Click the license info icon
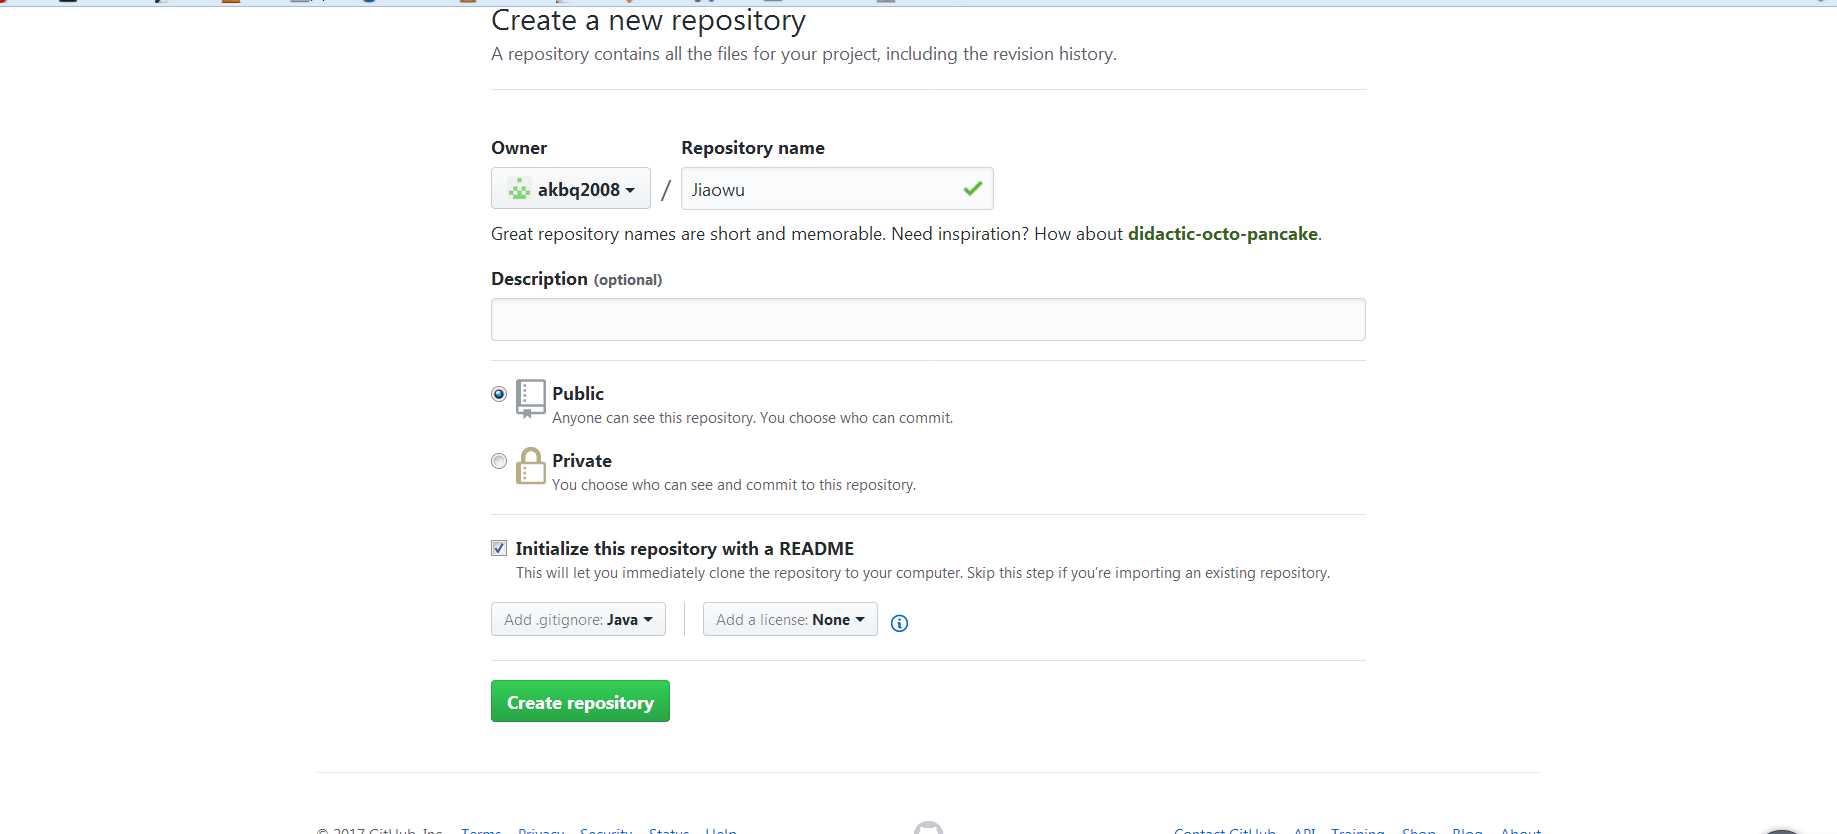The image size is (1837, 834). (x=899, y=623)
